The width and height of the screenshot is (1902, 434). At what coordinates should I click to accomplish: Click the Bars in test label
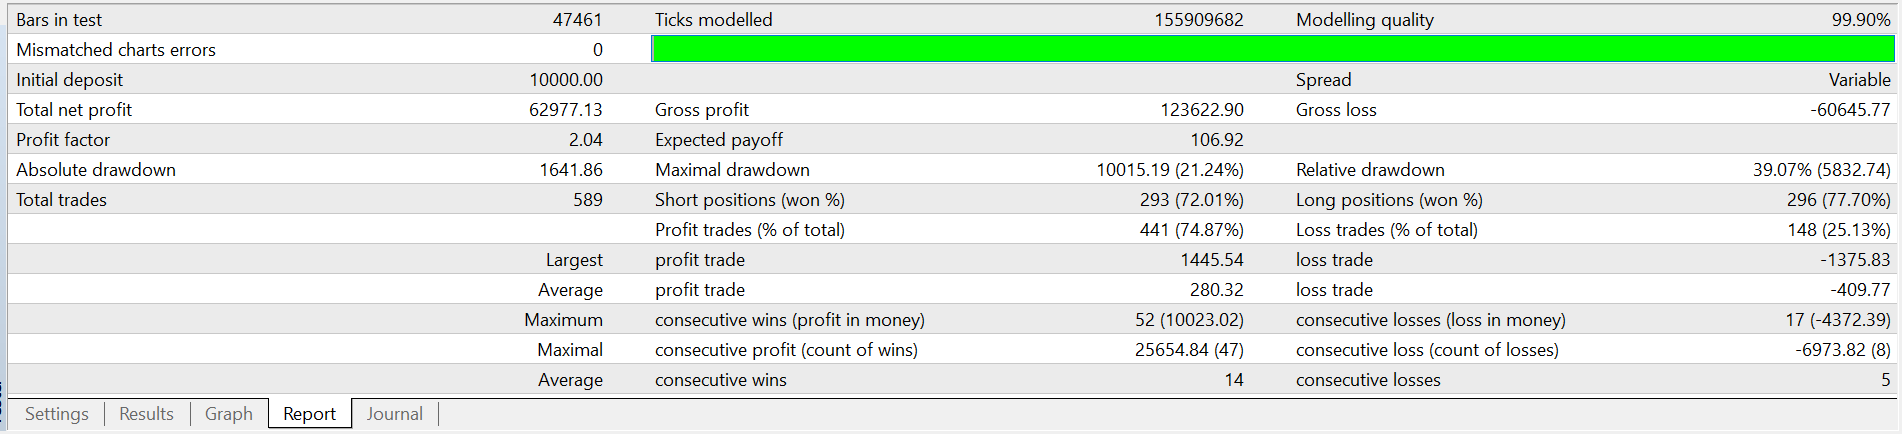tap(59, 20)
